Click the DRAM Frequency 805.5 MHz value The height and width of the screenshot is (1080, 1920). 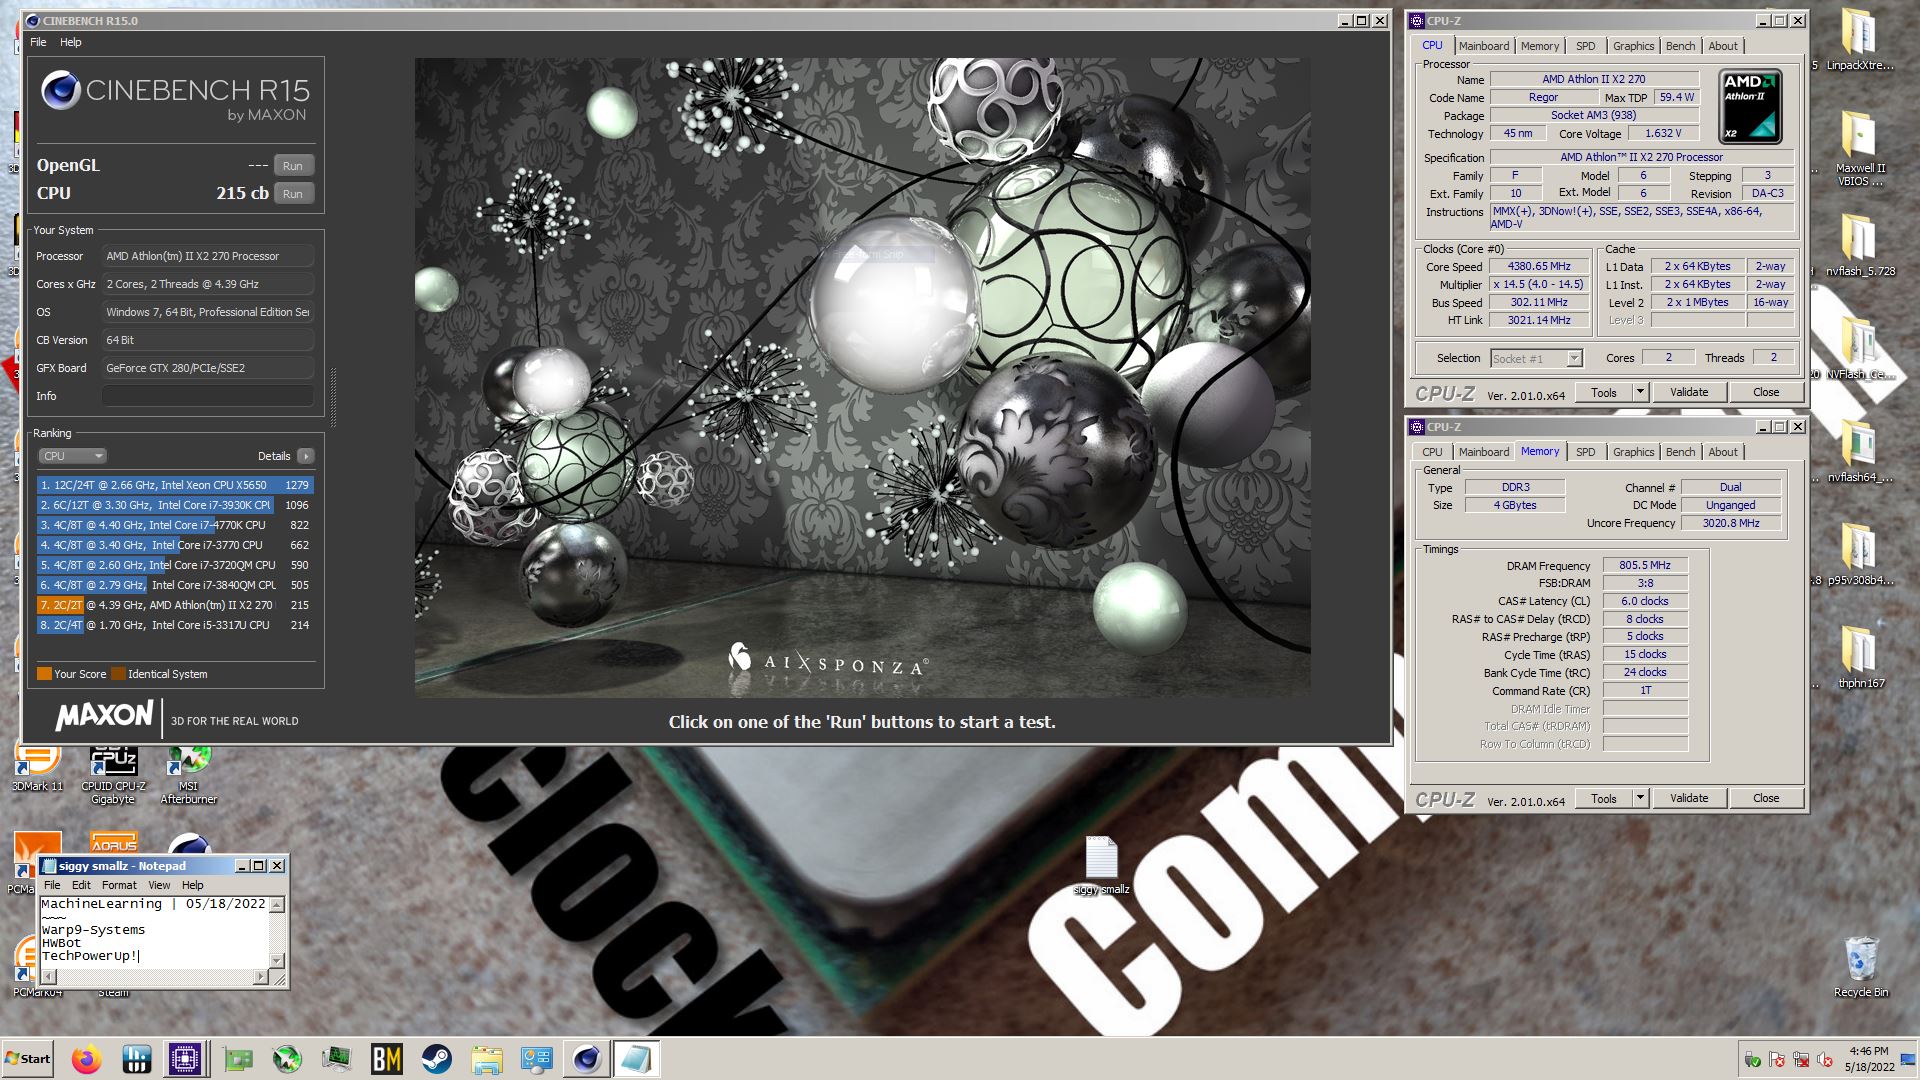coord(1645,566)
